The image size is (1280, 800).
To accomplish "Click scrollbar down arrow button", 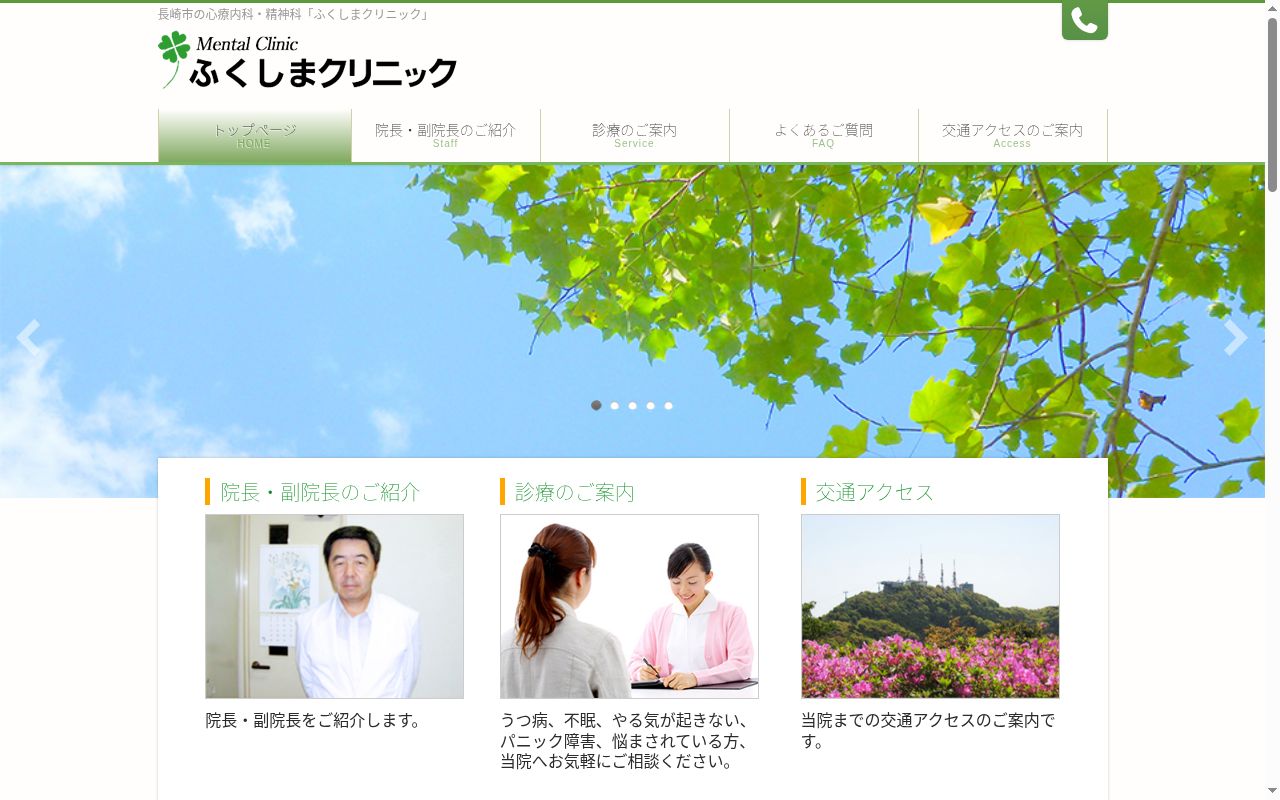I will pyautogui.click(x=1272, y=792).
